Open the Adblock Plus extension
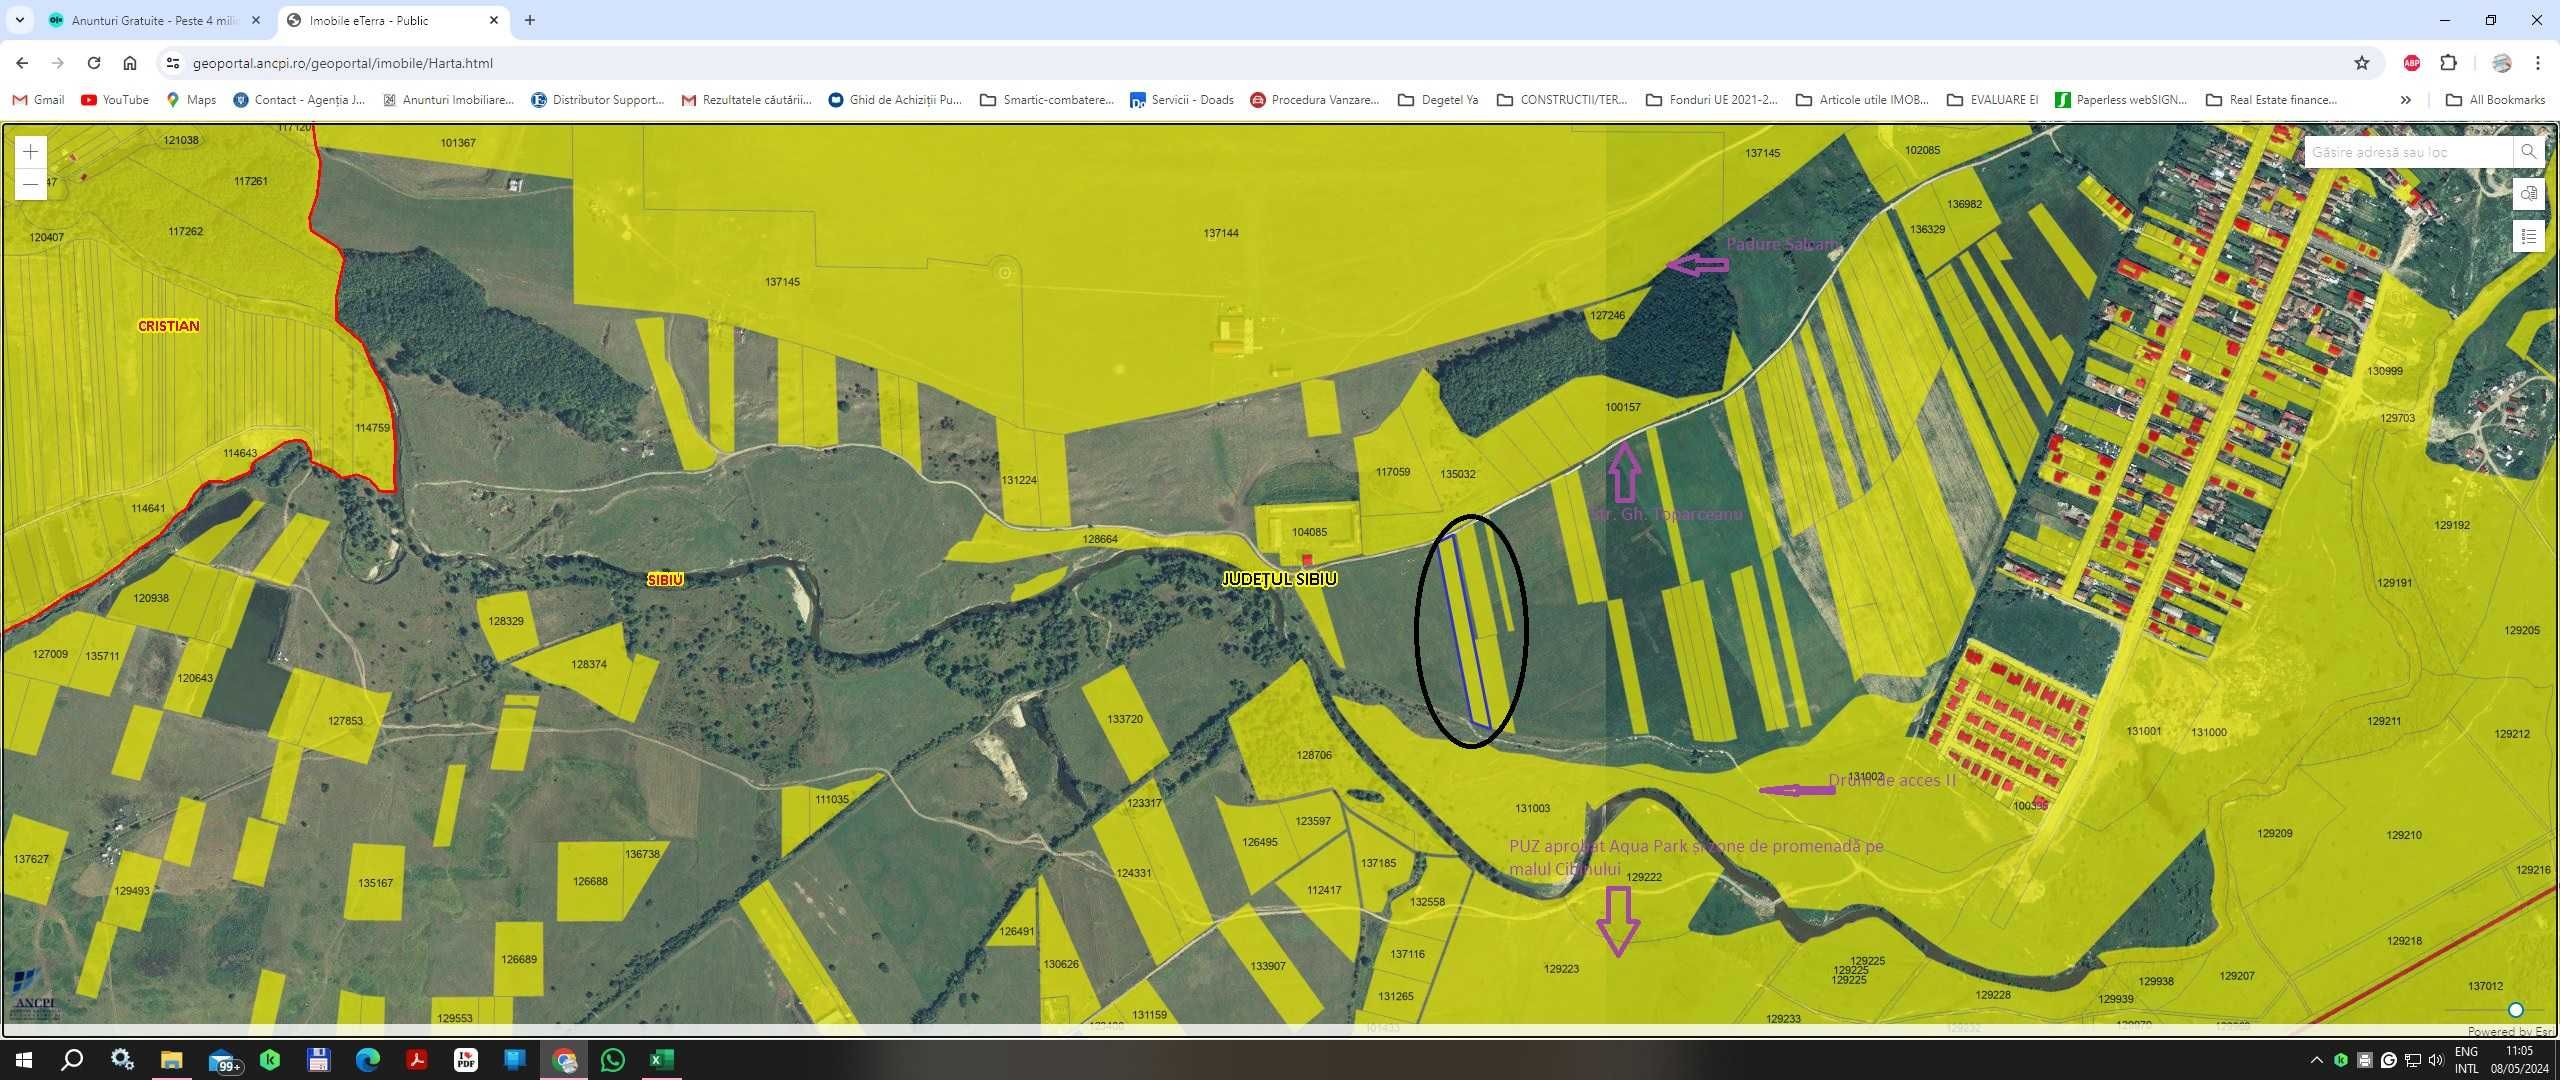 2412,63
